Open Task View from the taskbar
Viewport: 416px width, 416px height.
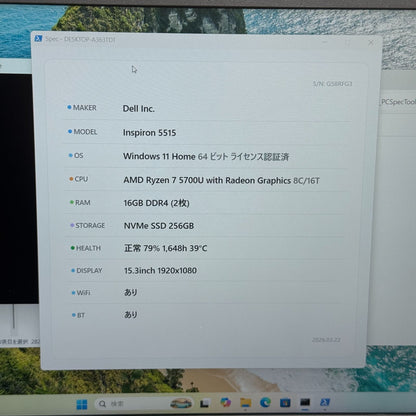pyautogui.click(x=205, y=403)
